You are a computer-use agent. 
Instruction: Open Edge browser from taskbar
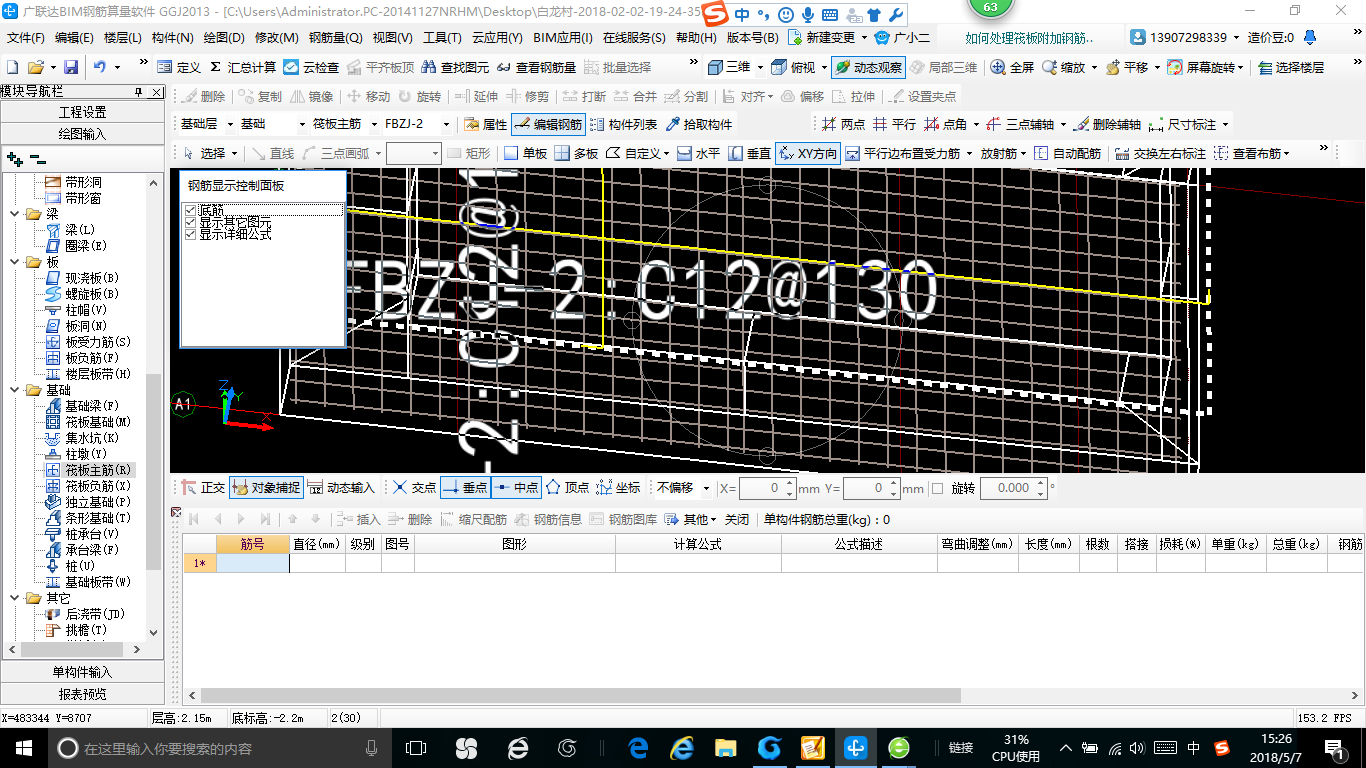pyautogui.click(x=638, y=747)
